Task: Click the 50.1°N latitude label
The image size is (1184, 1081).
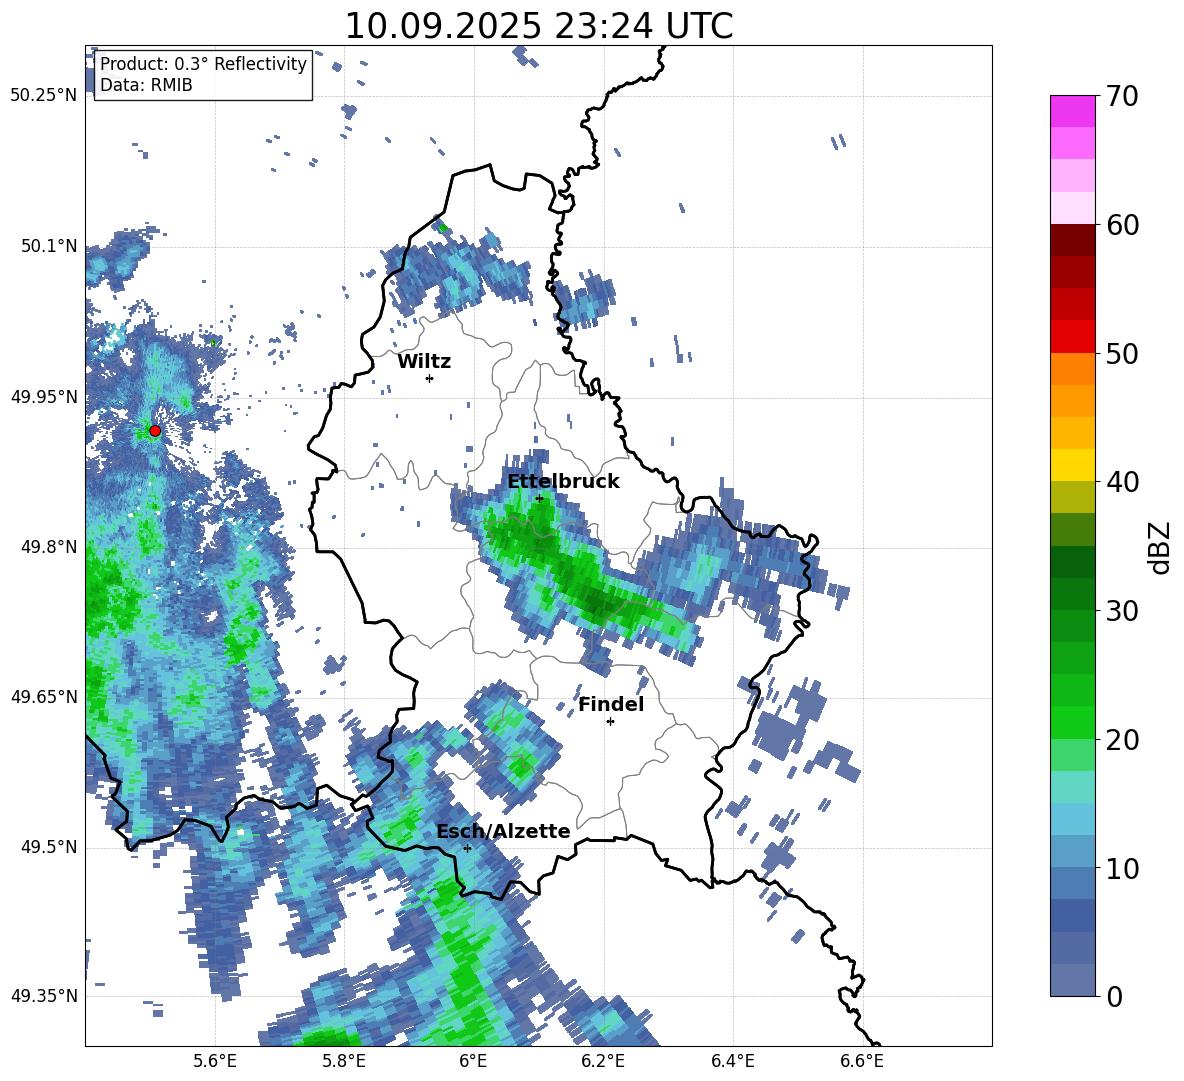Action: pos(50,246)
